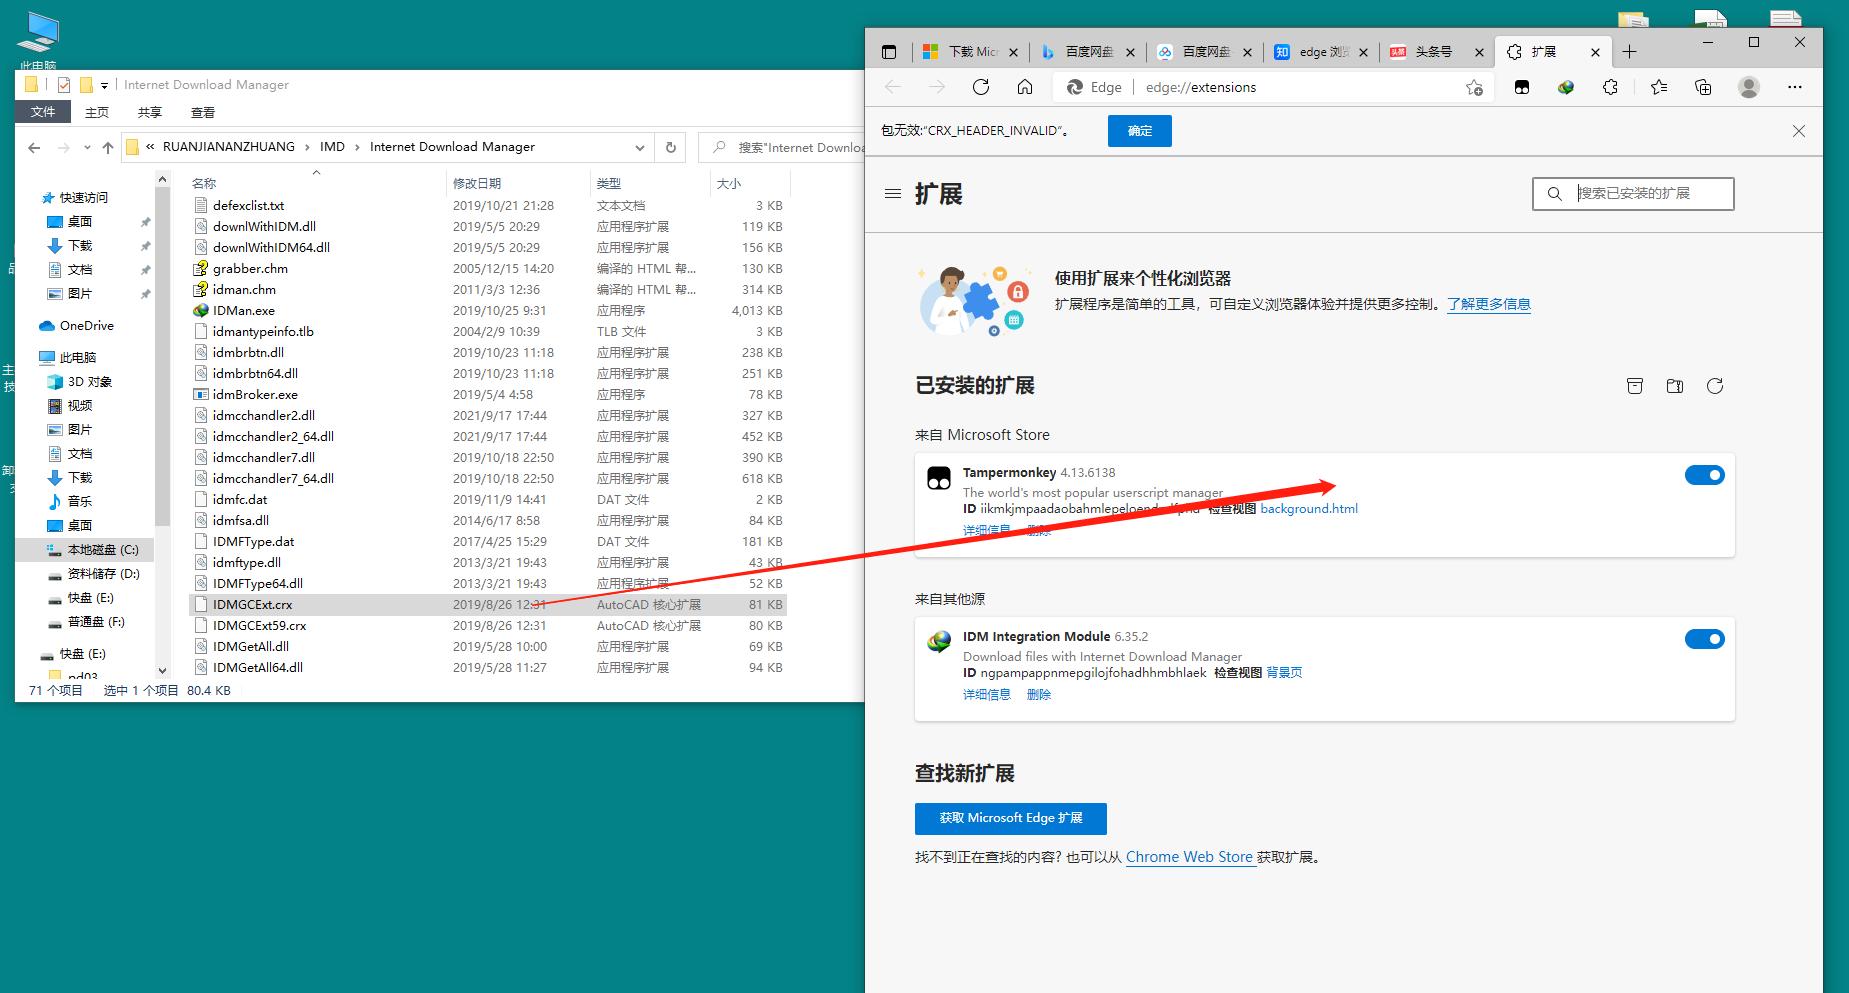Click the Explorer search box
Viewport: 1849px width, 993px height.
781,147
